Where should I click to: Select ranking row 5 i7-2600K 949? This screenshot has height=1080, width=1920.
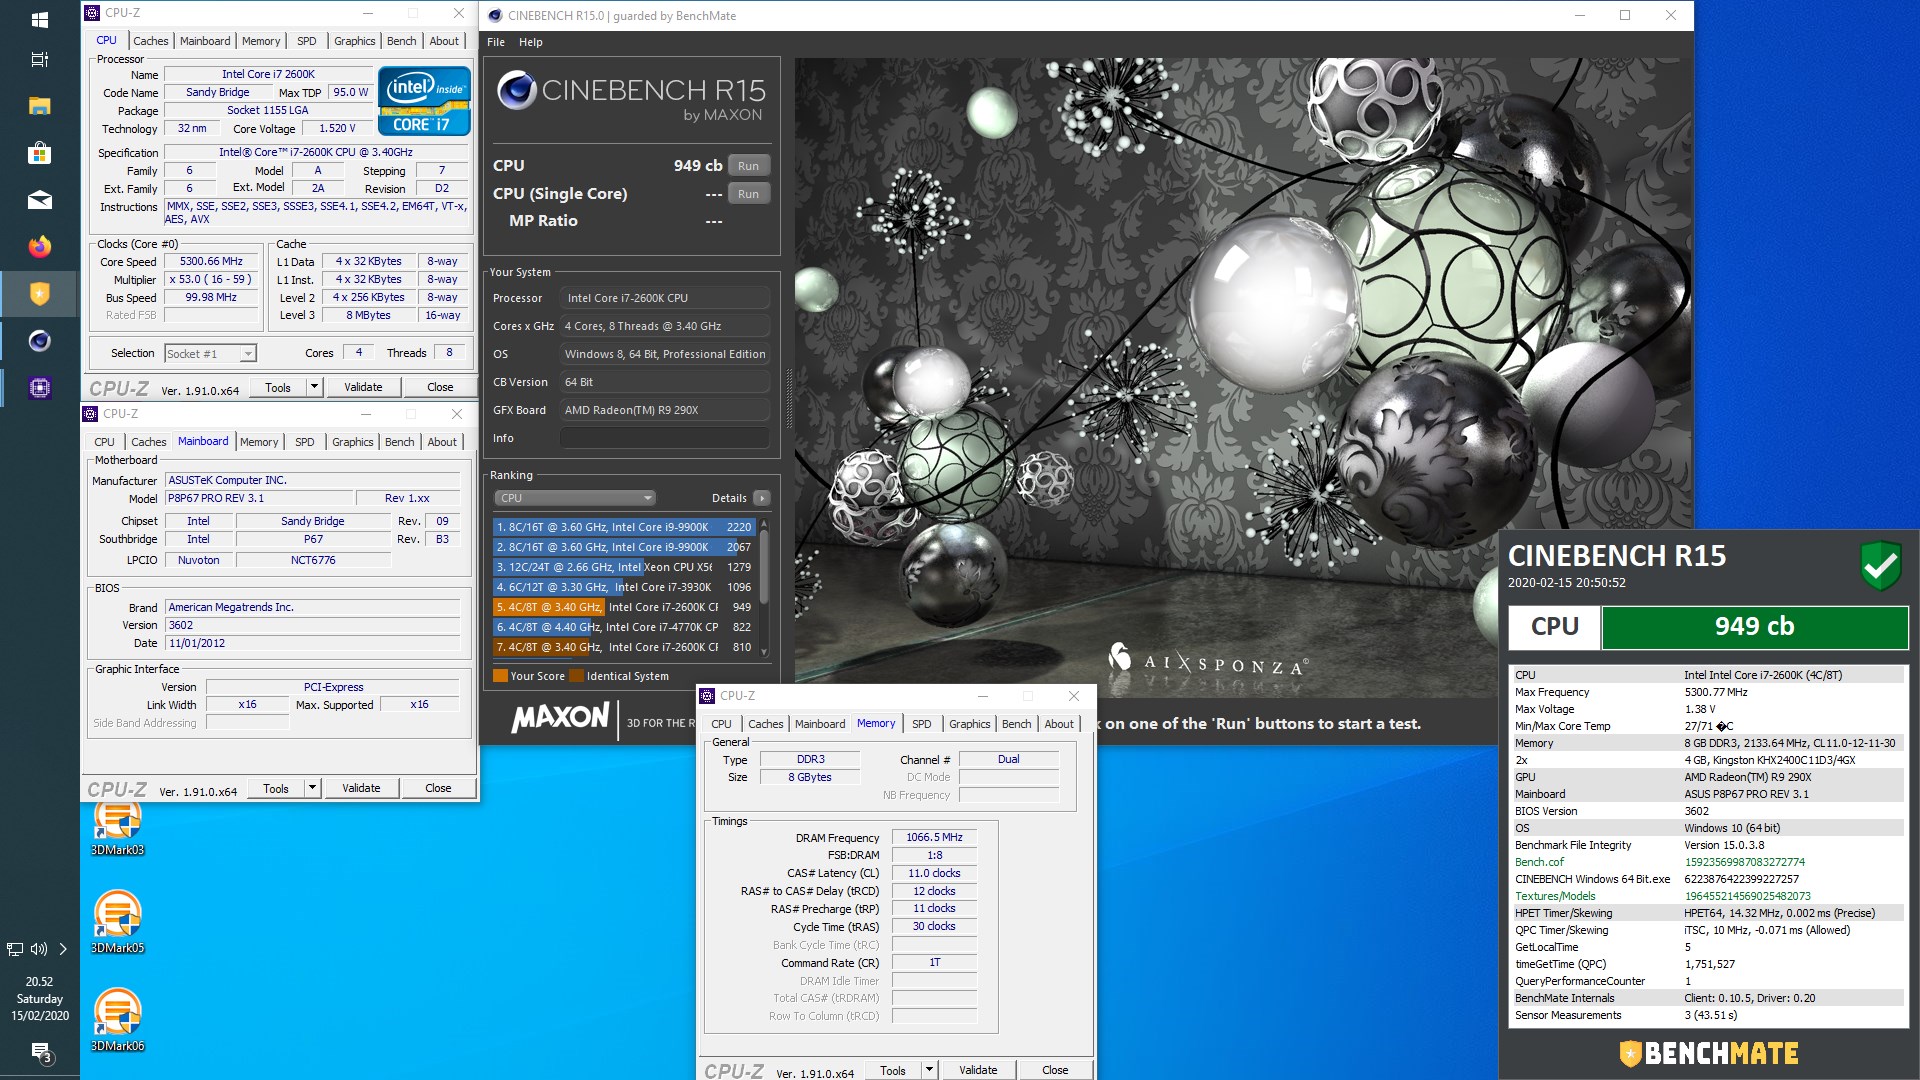pos(623,607)
